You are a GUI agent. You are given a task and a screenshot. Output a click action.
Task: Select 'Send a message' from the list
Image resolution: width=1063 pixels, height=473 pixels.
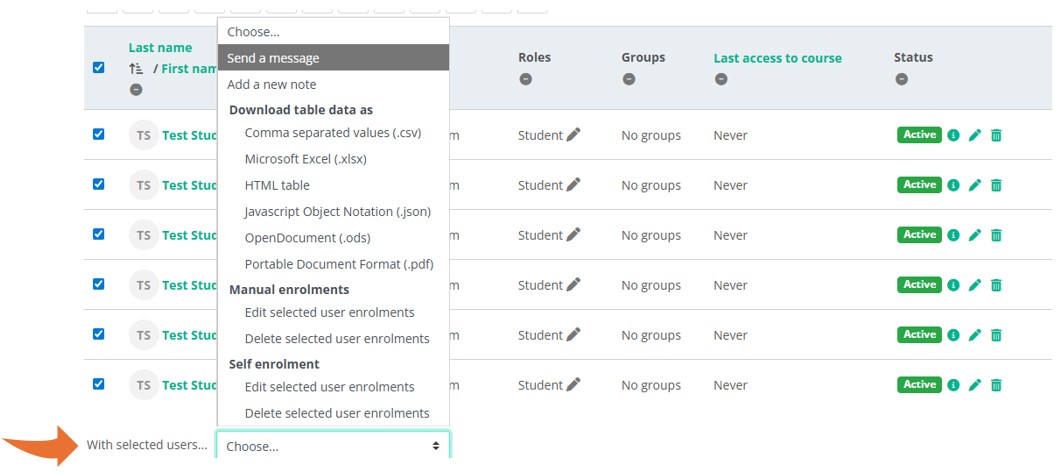[273, 58]
